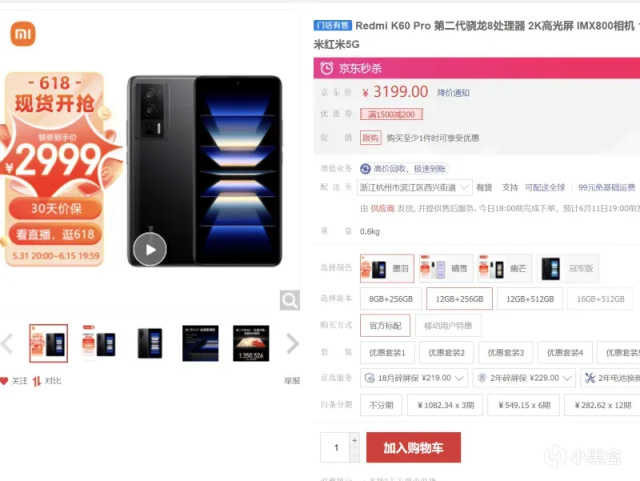Click the 对比 compare icon
The height and width of the screenshot is (481, 640).
(x=37, y=381)
